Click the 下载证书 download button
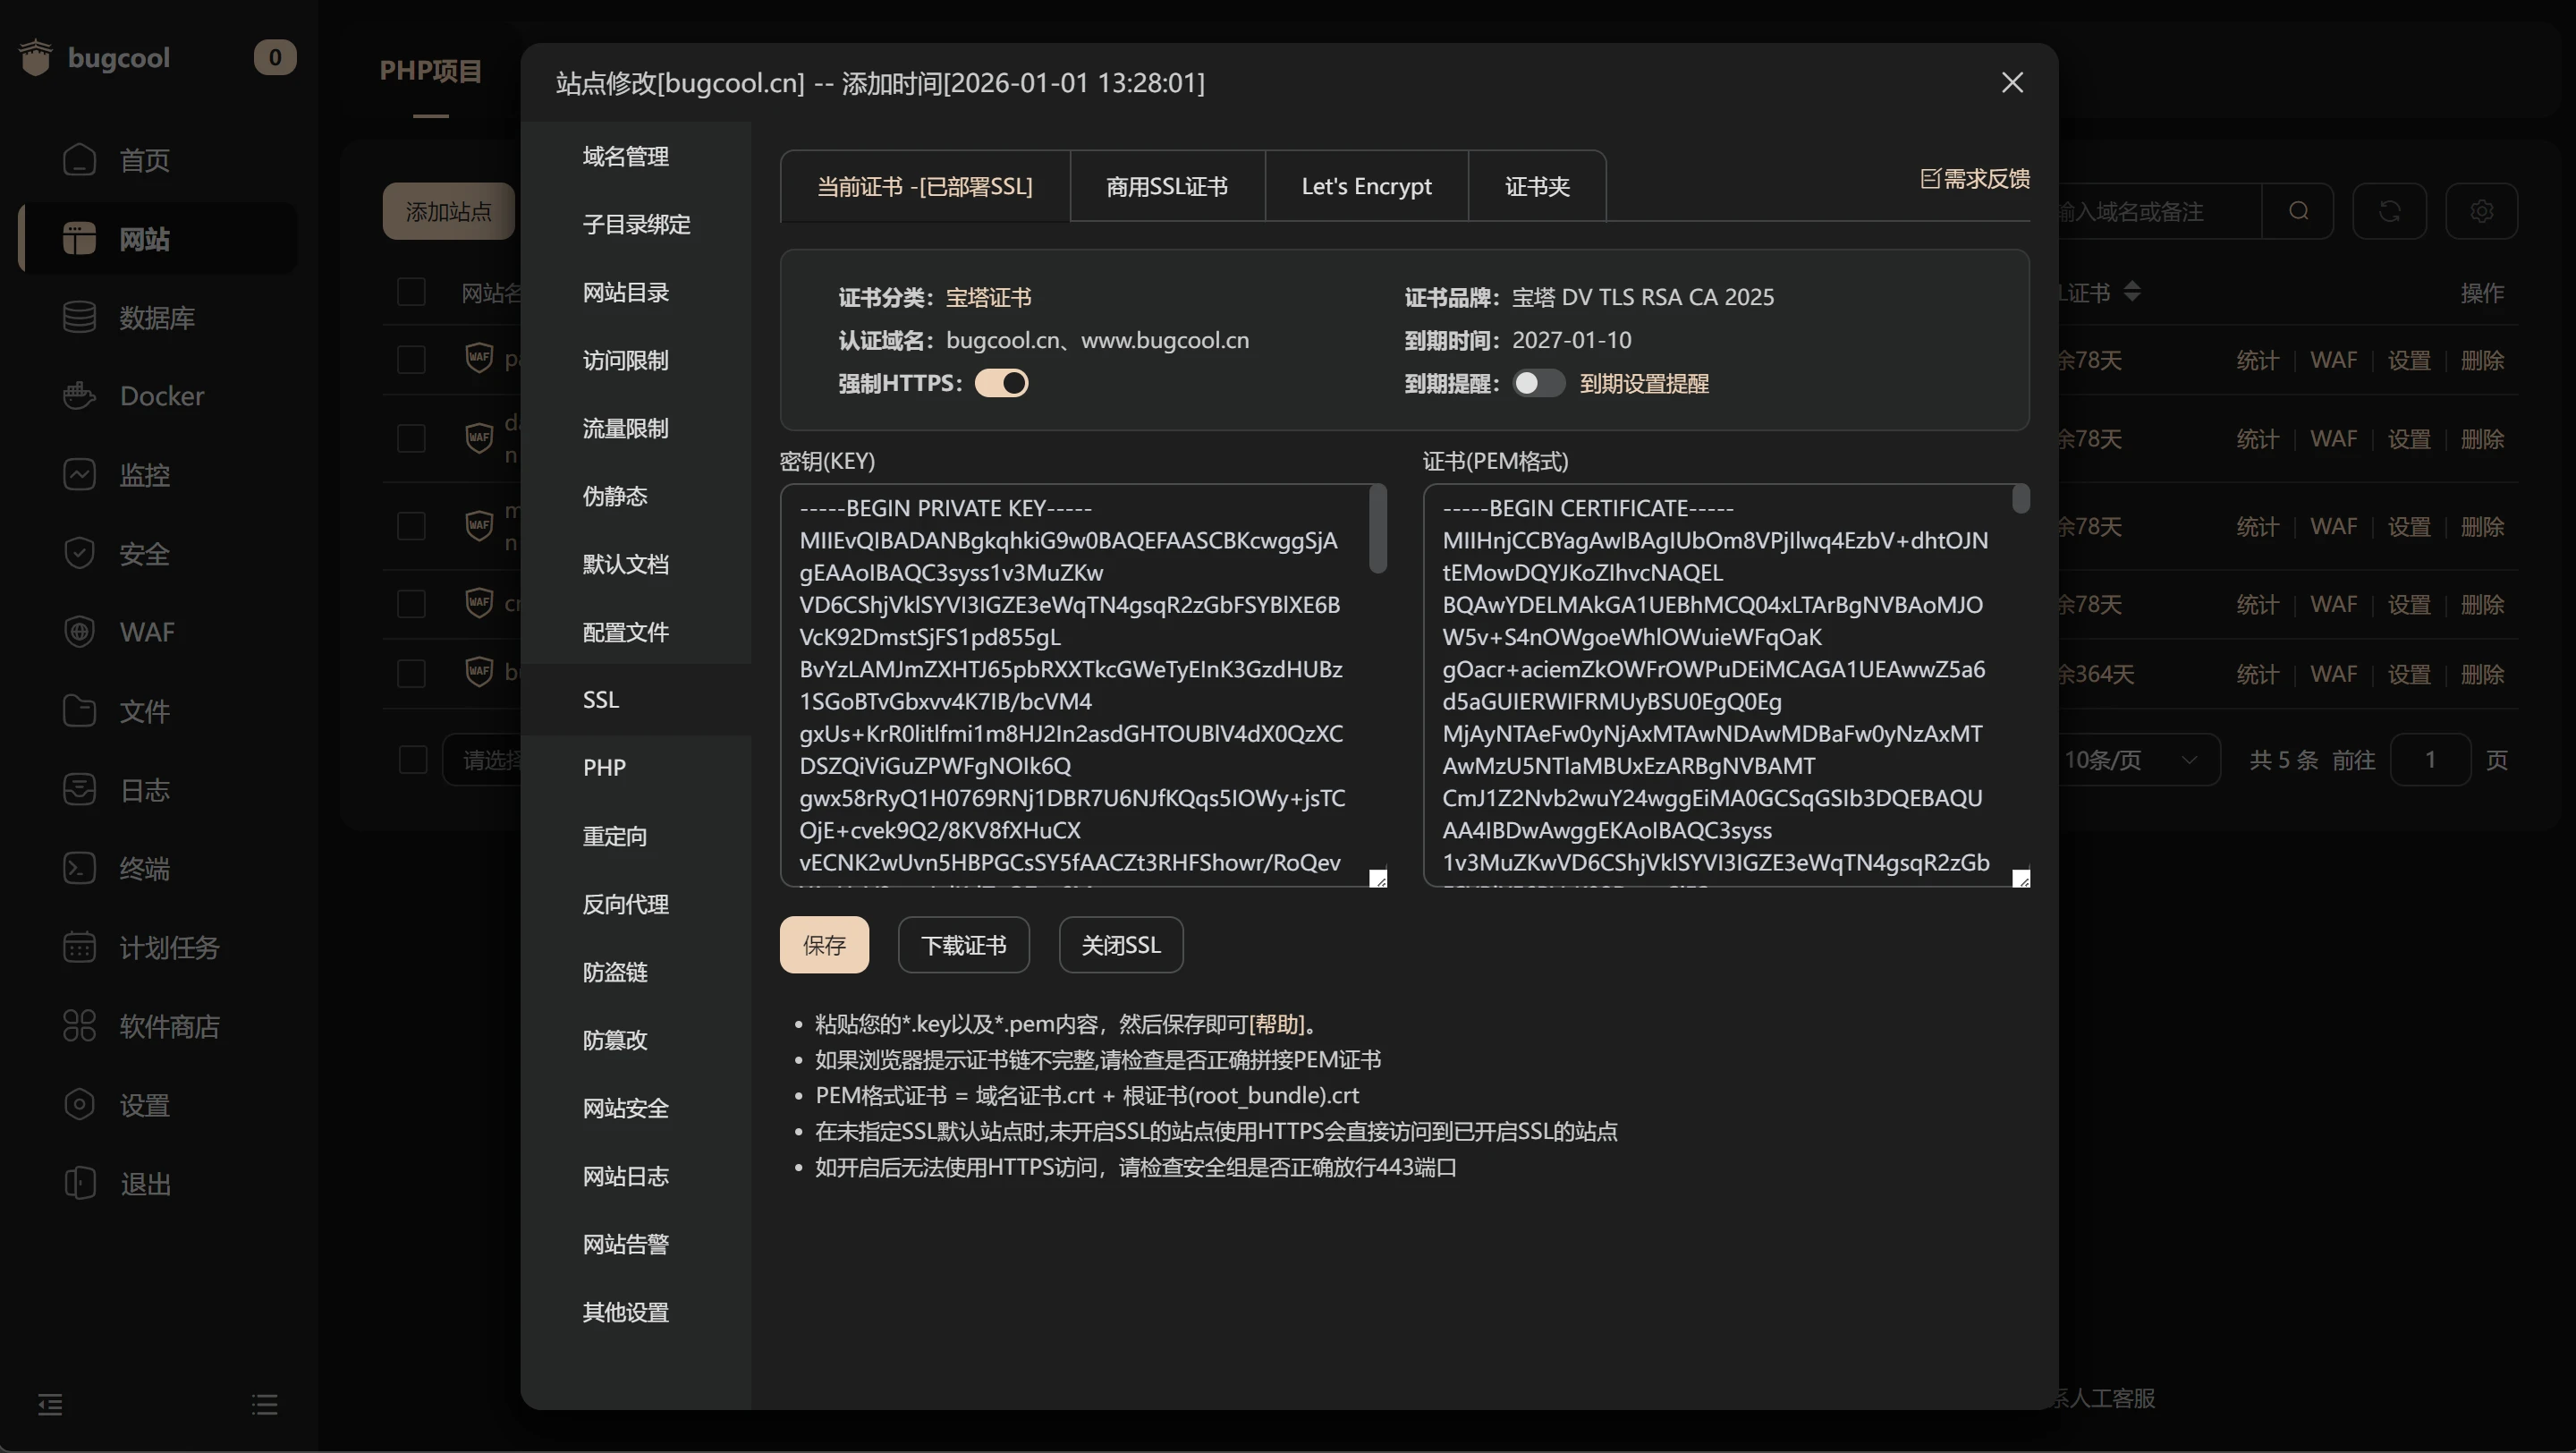This screenshot has height=1453, width=2576. 963,945
